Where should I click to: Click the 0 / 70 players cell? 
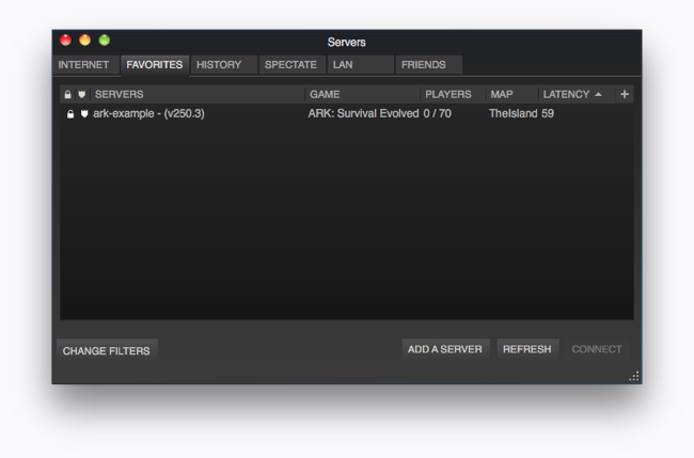[x=437, y=114]
